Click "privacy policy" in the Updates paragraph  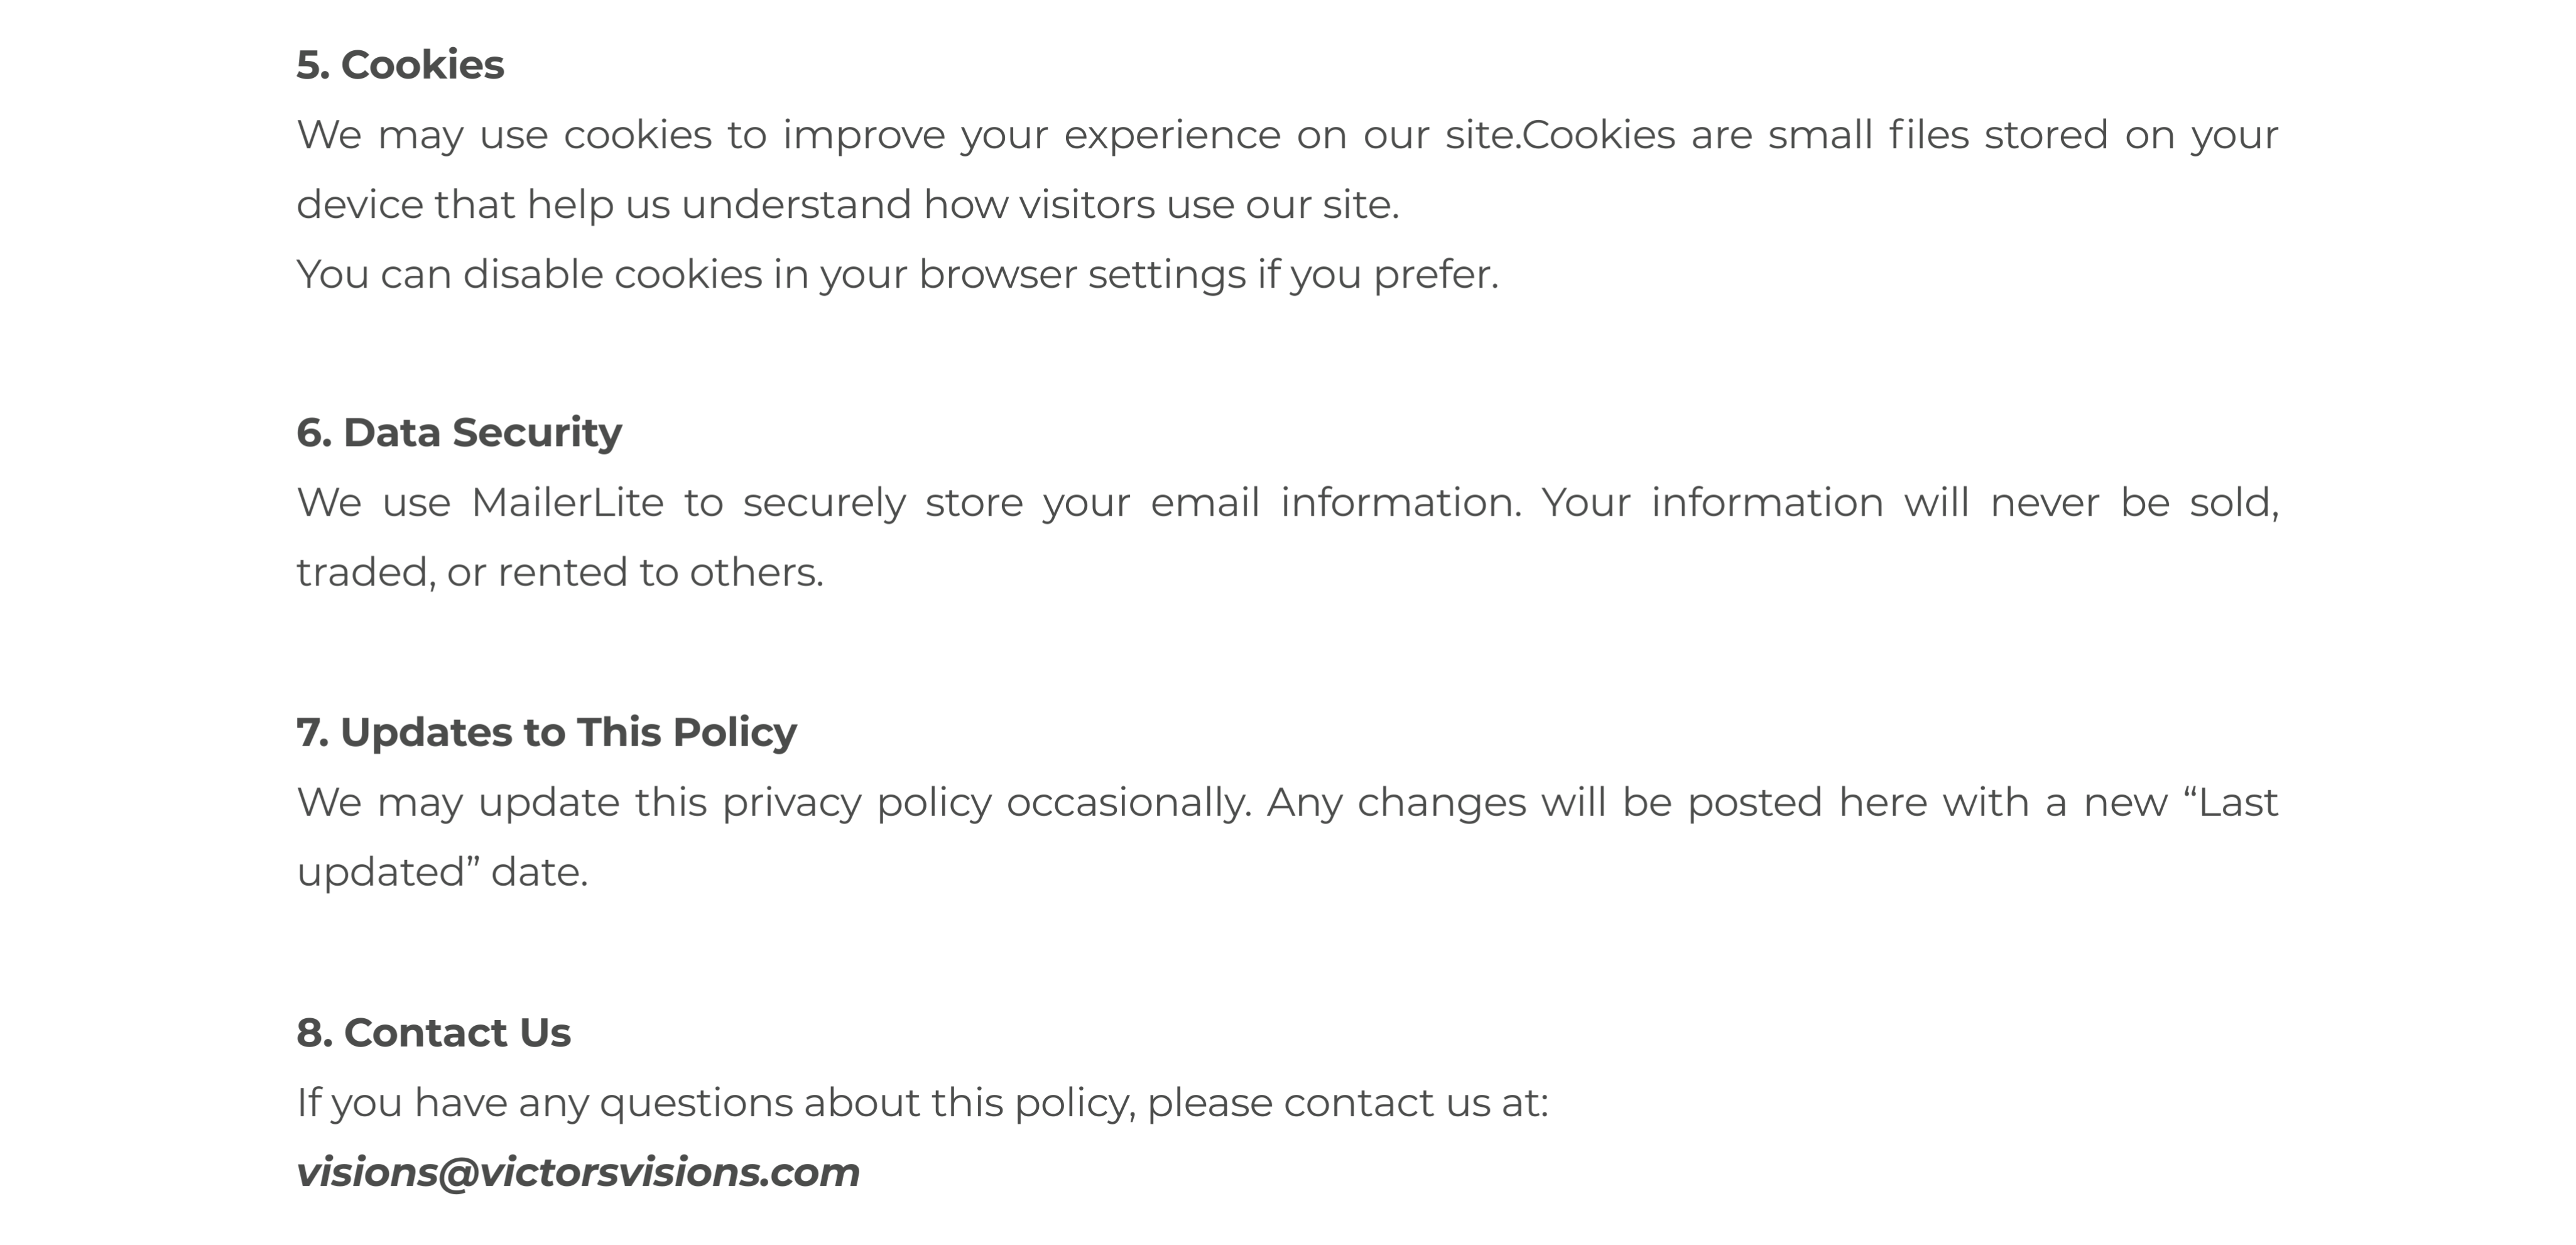(856, 803)
